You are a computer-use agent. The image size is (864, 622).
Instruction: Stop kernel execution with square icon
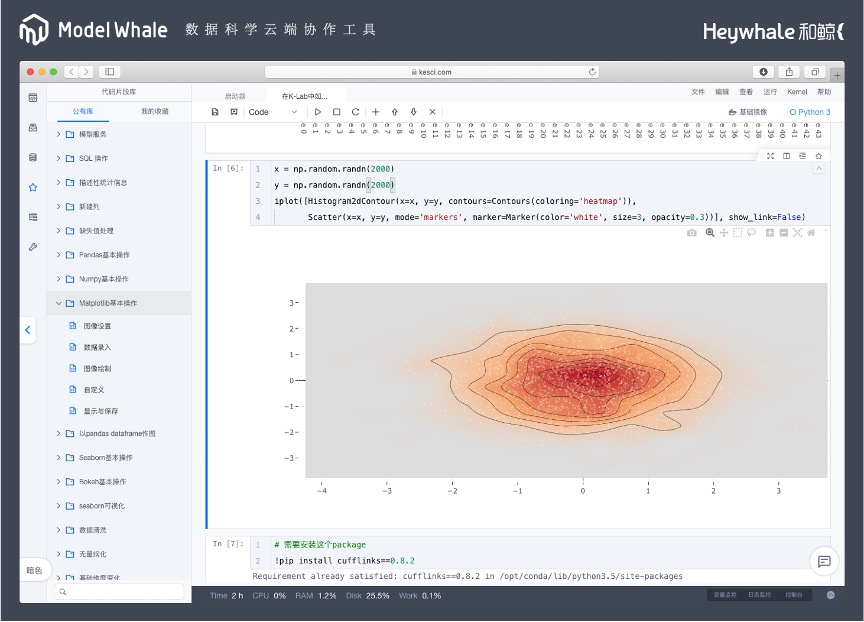(x=337, y=112)
